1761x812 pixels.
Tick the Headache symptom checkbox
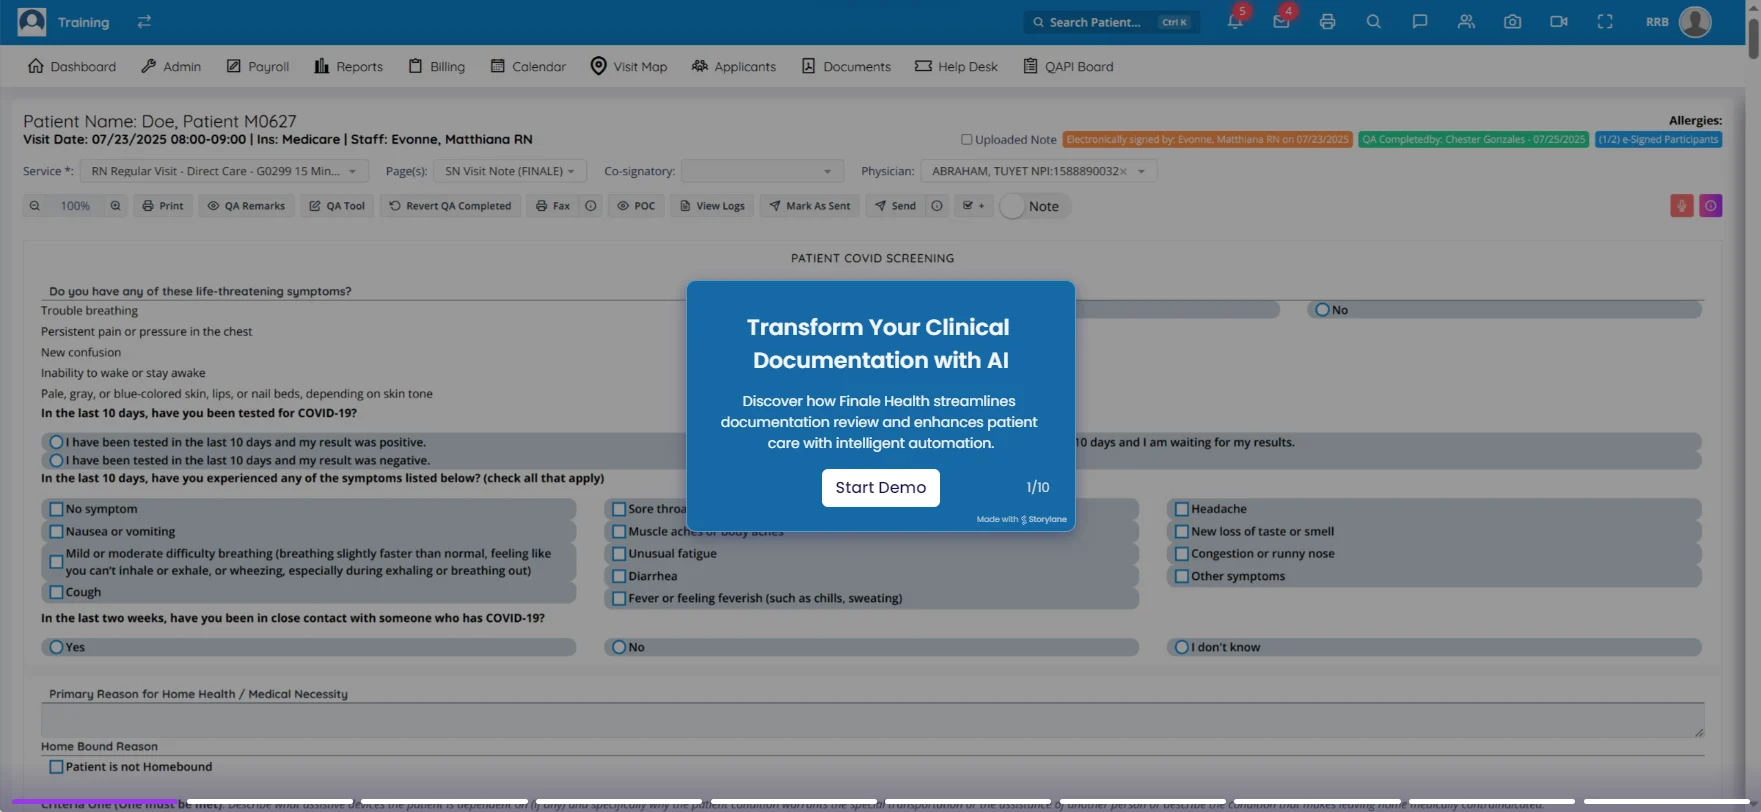click(x=1181, y=509)
